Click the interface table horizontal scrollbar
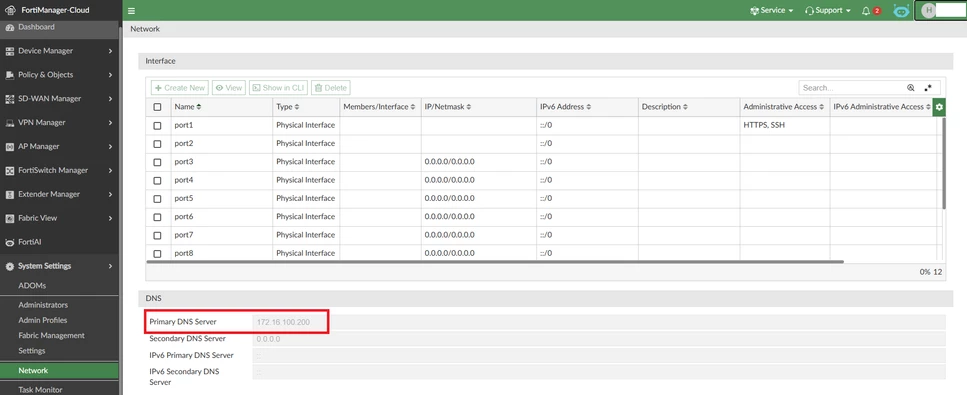Screen dimensions: 967x395 495,262
